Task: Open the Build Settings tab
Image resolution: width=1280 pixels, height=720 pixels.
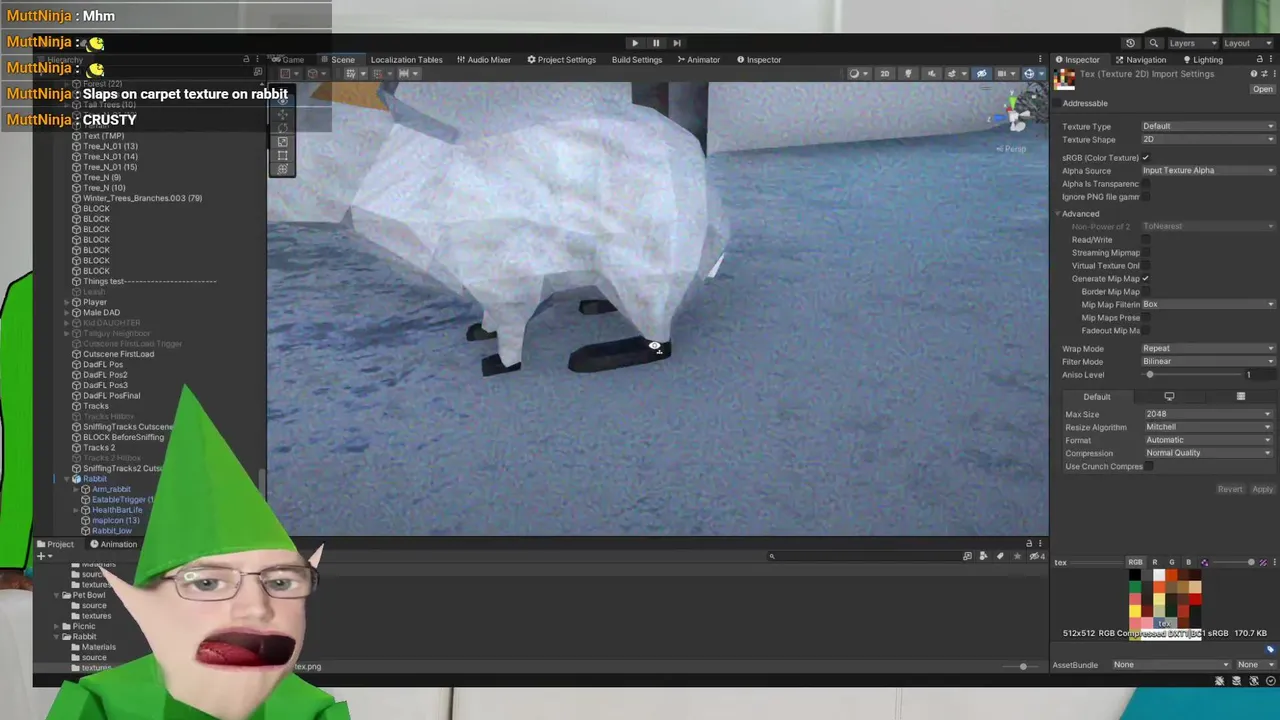Action: coord(637,60)
